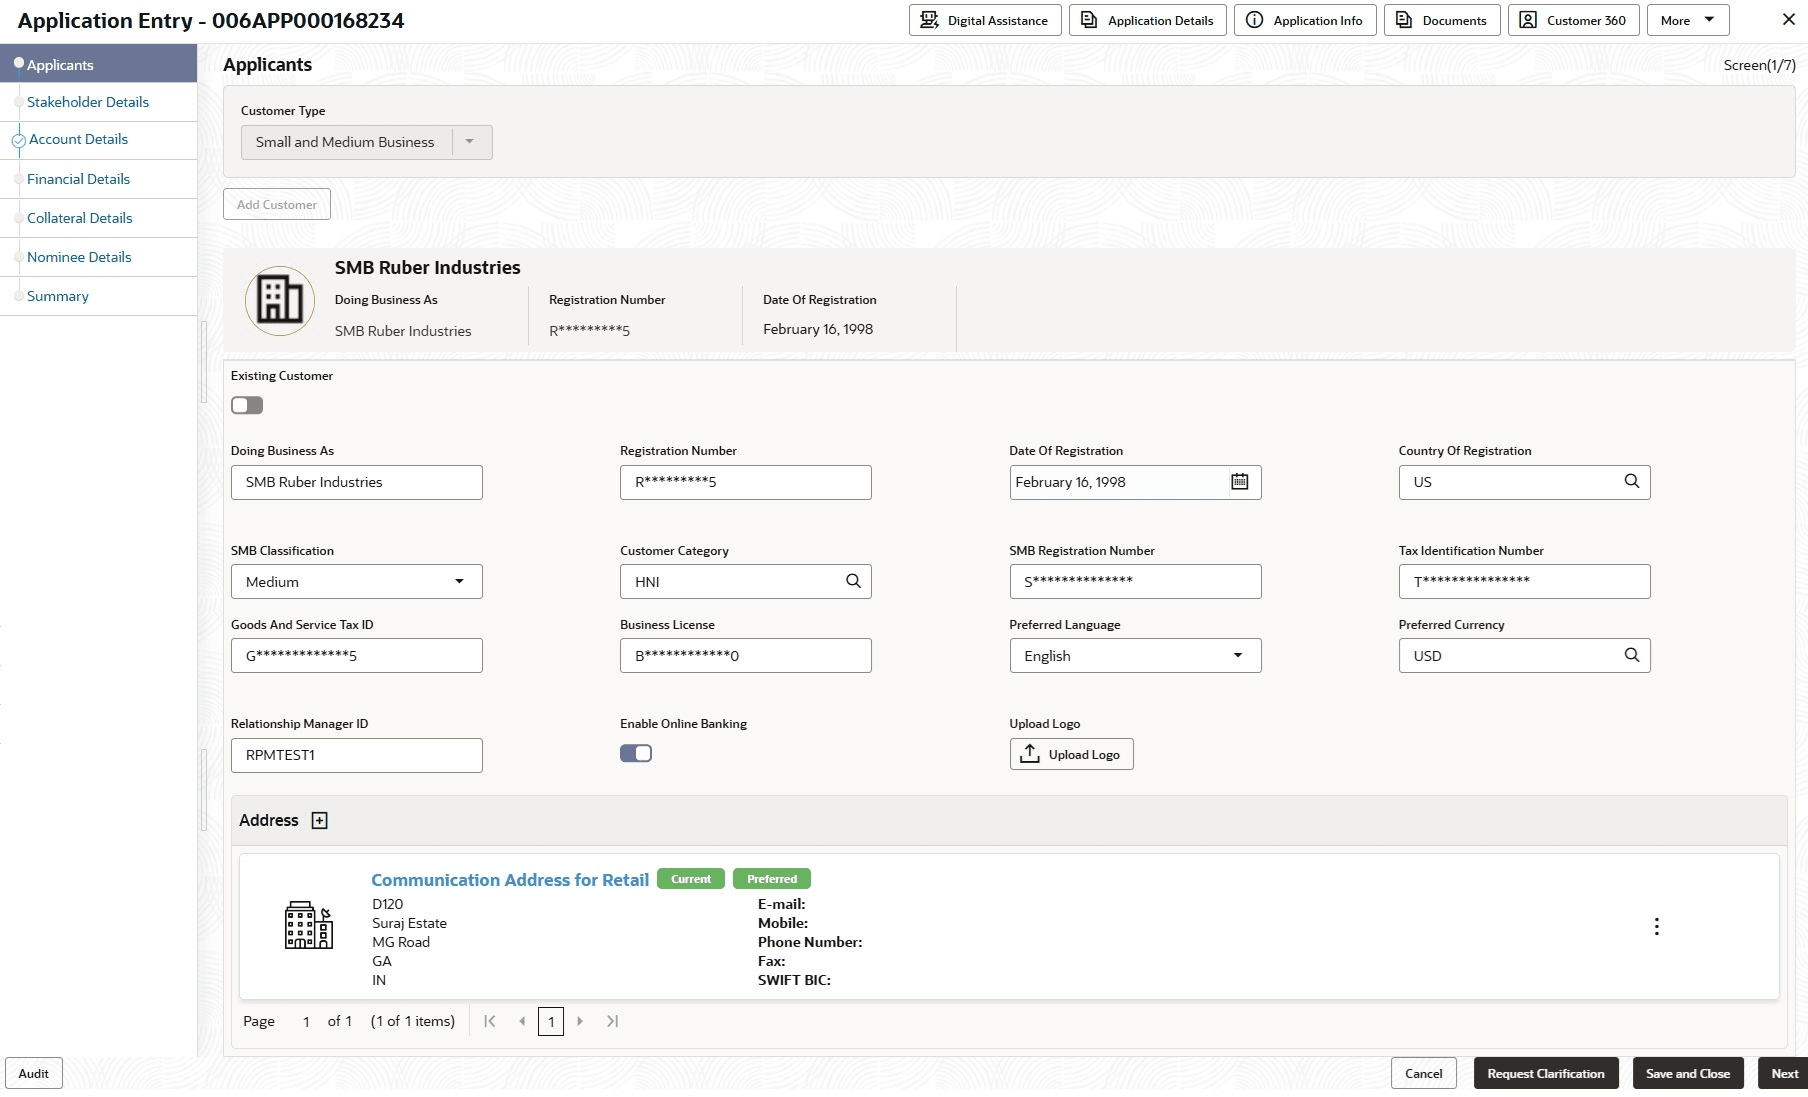Screen dimensions: 1808x1097
Task: Click the Upload Logo button
Action: click(x=1071, y=754)
